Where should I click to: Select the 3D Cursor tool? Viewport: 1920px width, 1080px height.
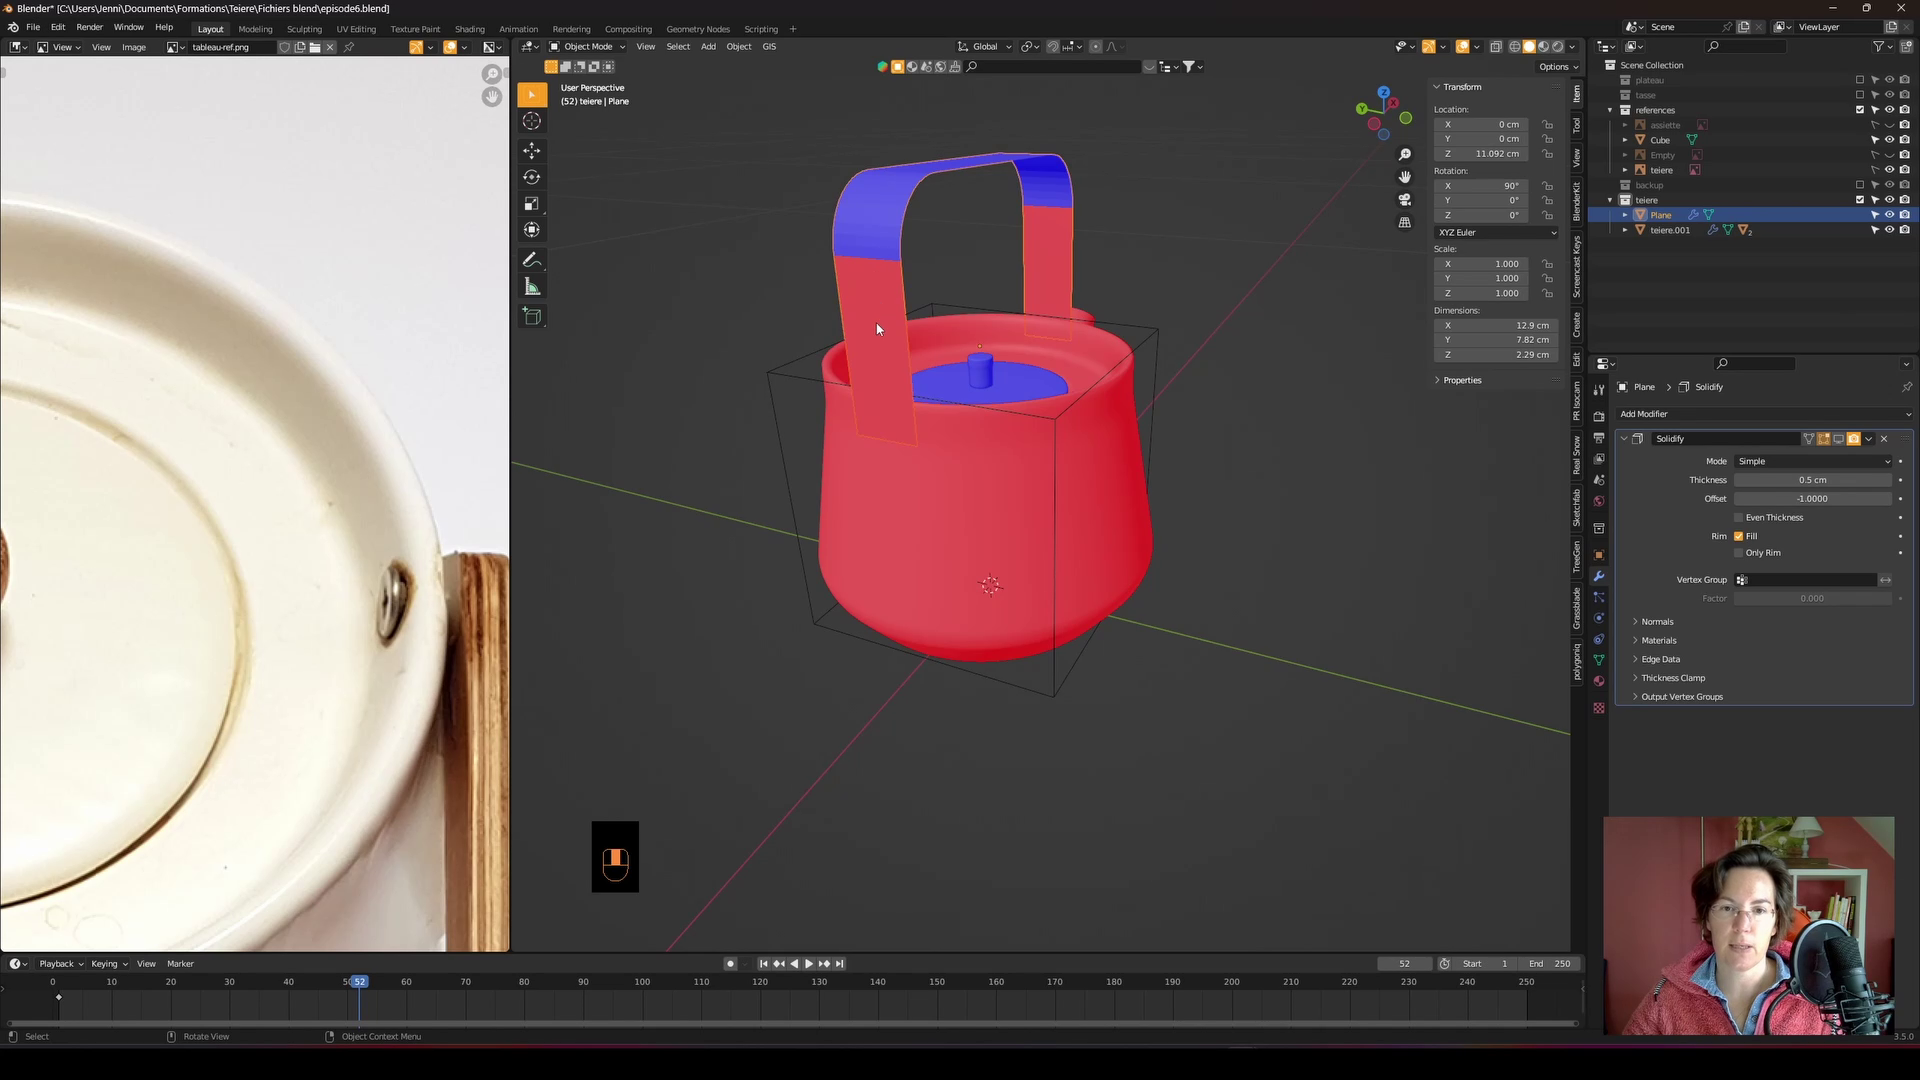(x=532, y=121)
